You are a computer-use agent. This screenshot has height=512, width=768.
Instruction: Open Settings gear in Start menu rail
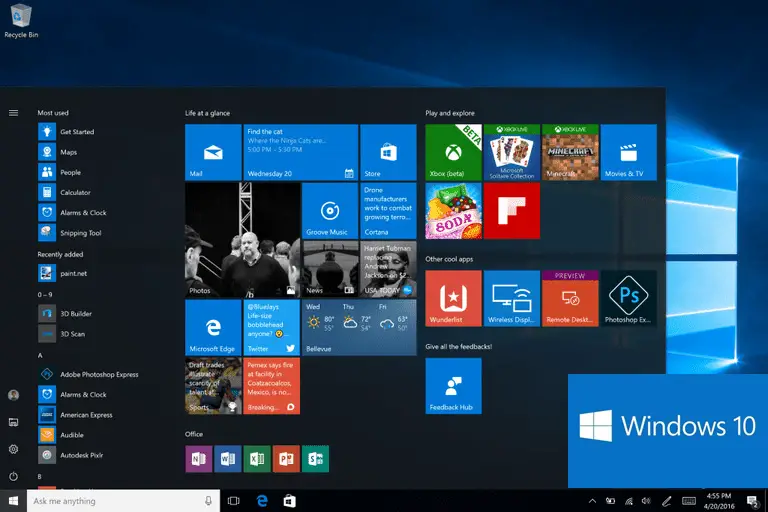13,450
